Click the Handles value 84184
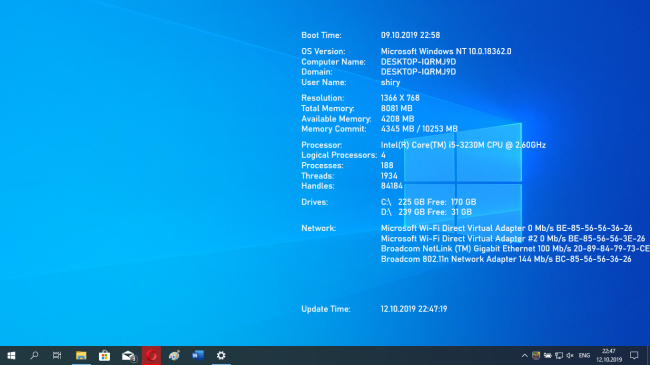Screen dimensions: 650x365 (392, 186)
